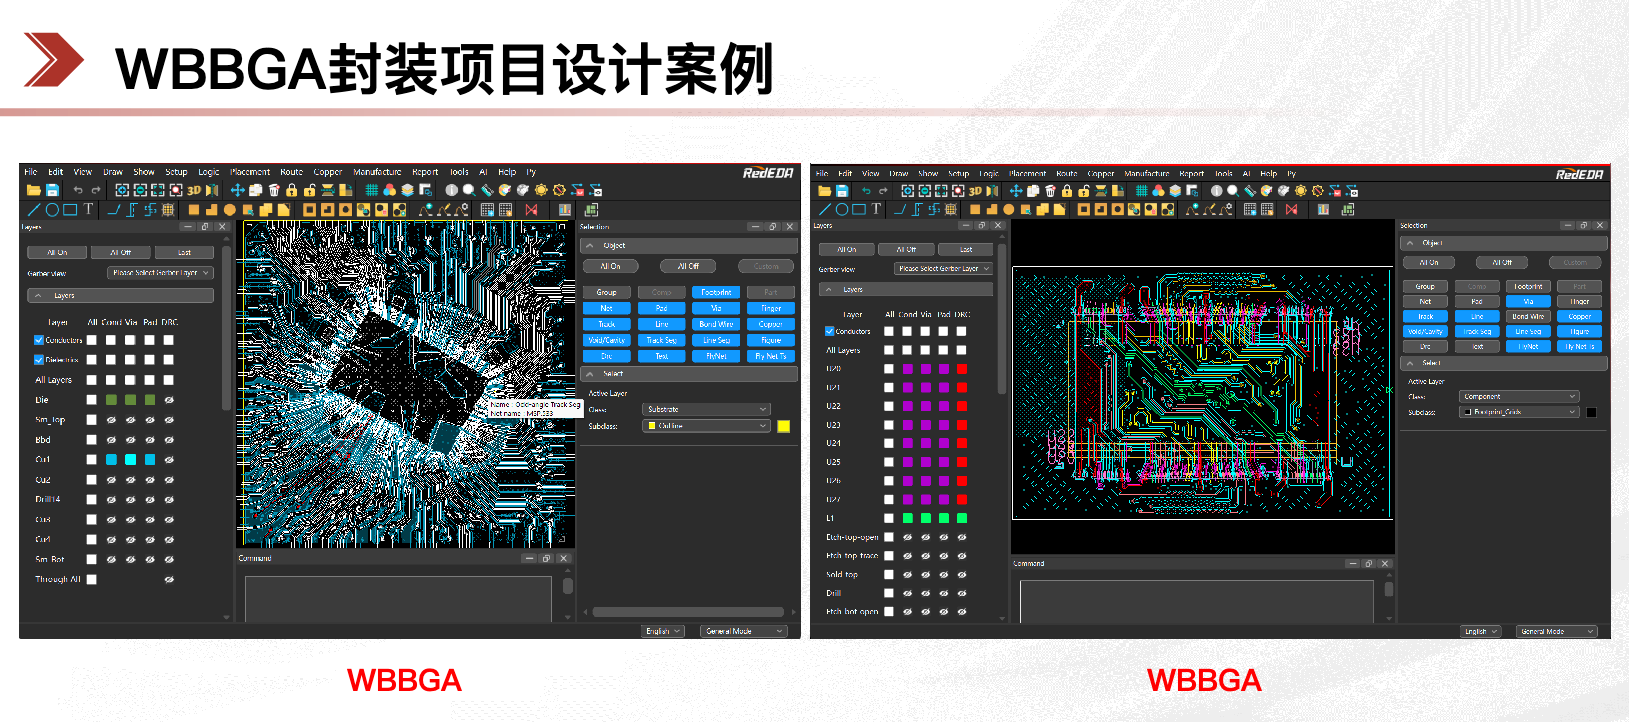Select the draw rectangle tool in the left window
The height and width of the screenshot is (722, 1629).
[70, 210]
